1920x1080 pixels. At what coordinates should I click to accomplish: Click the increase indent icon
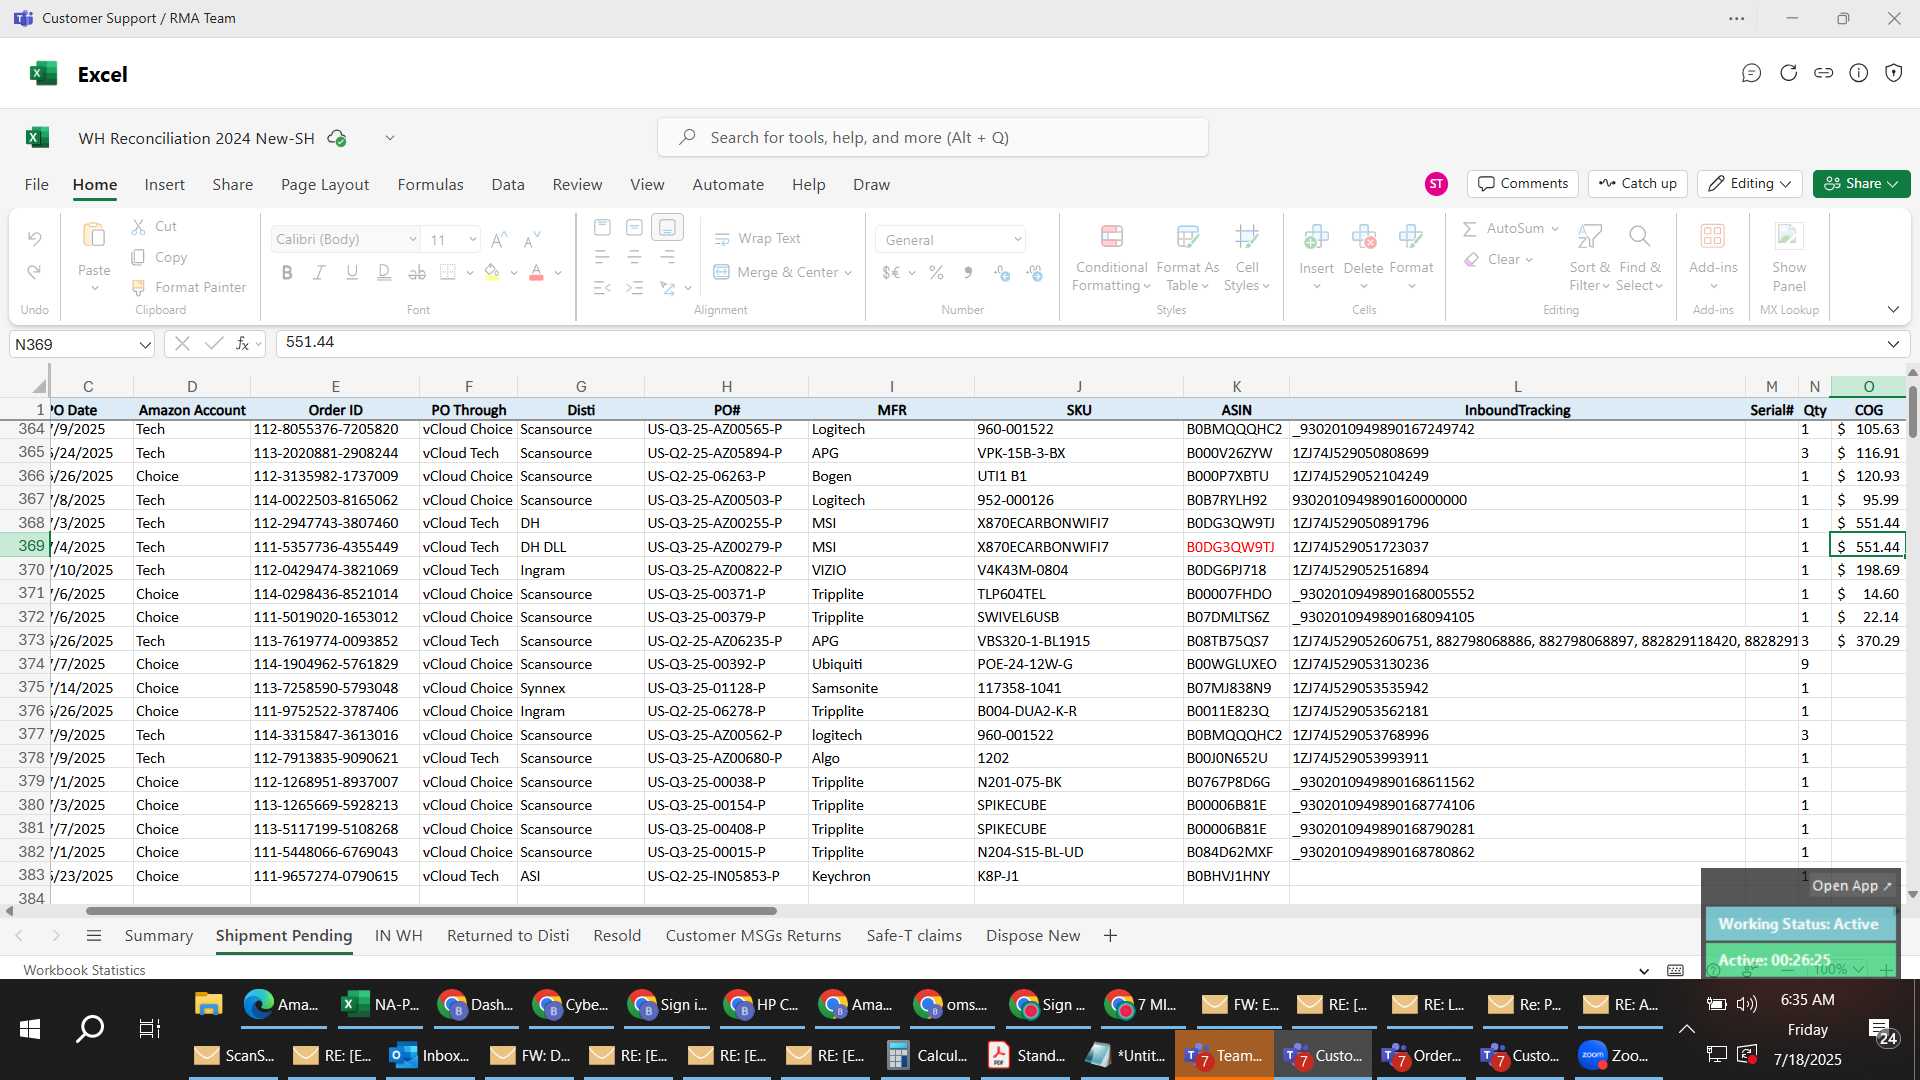point(634,288)
